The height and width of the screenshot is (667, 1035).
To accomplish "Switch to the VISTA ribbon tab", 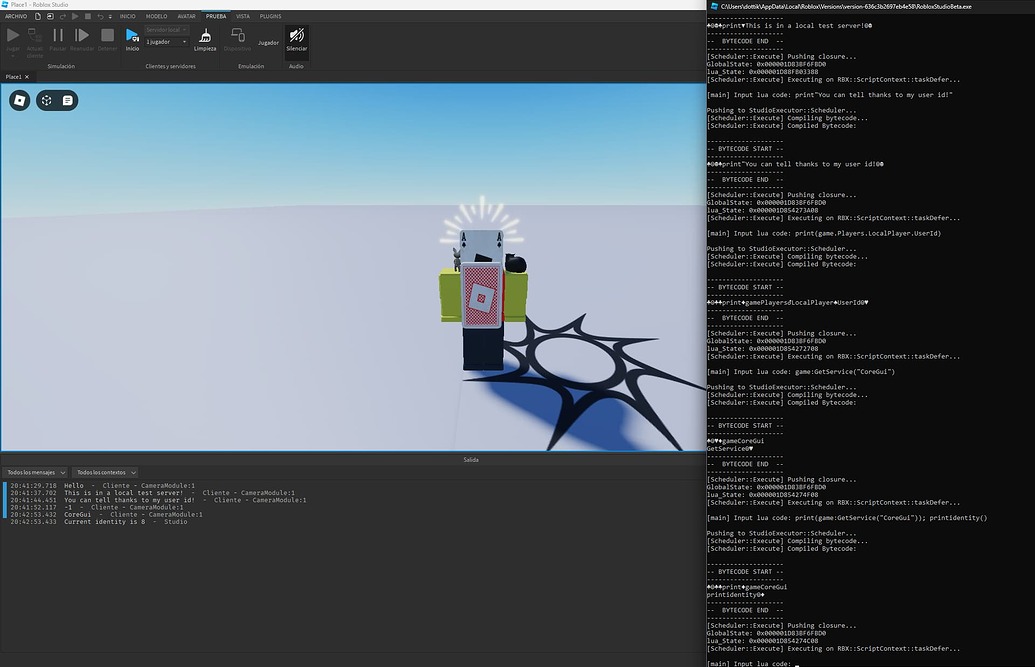I will [244, 17].
